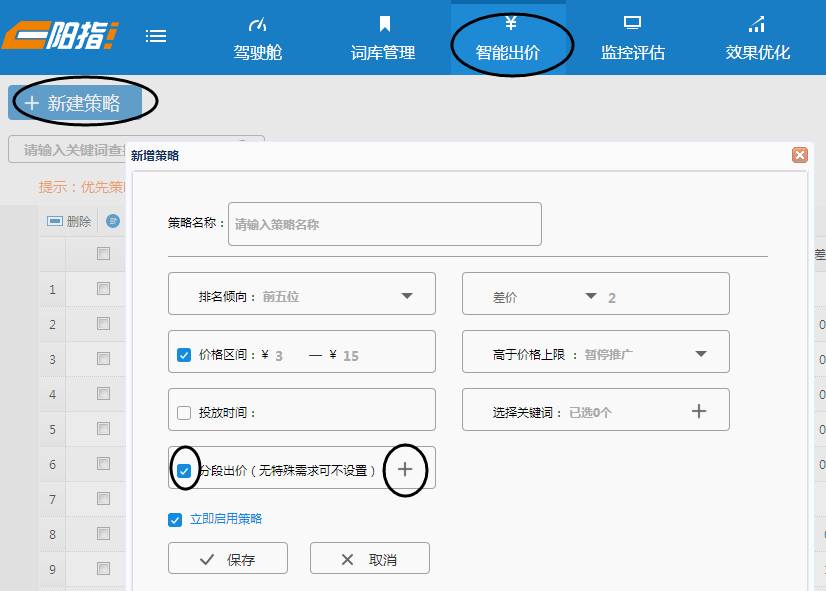826x591 pixels.
Task: Click the 策略名称 input field
Action: pos(384,224)
